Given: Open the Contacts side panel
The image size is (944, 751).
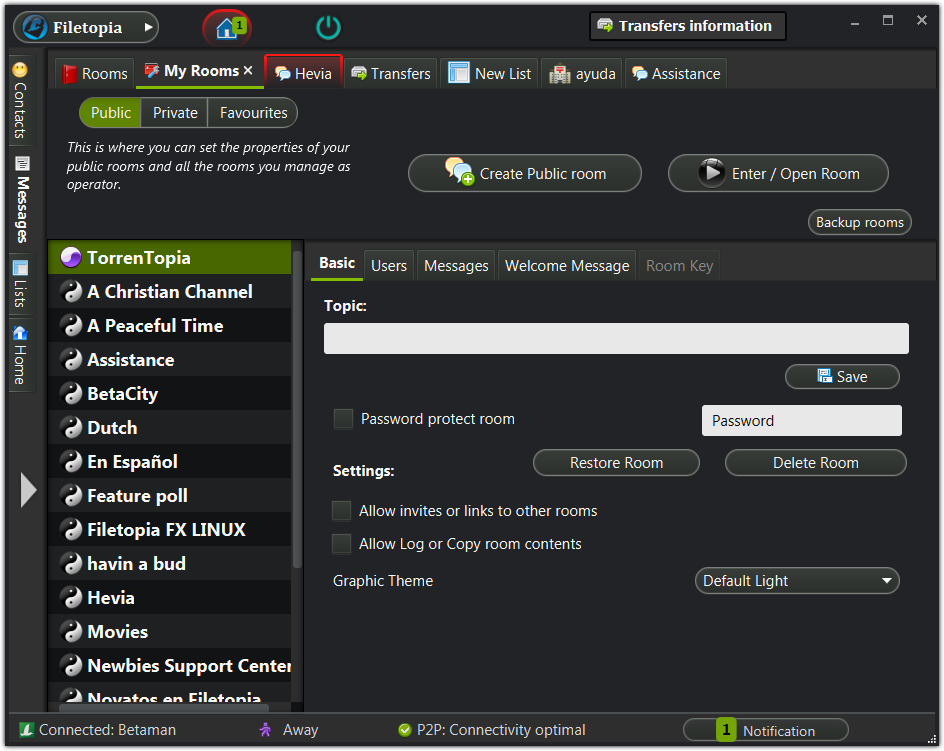Looking at the screenshot, I should pos(20,101).
